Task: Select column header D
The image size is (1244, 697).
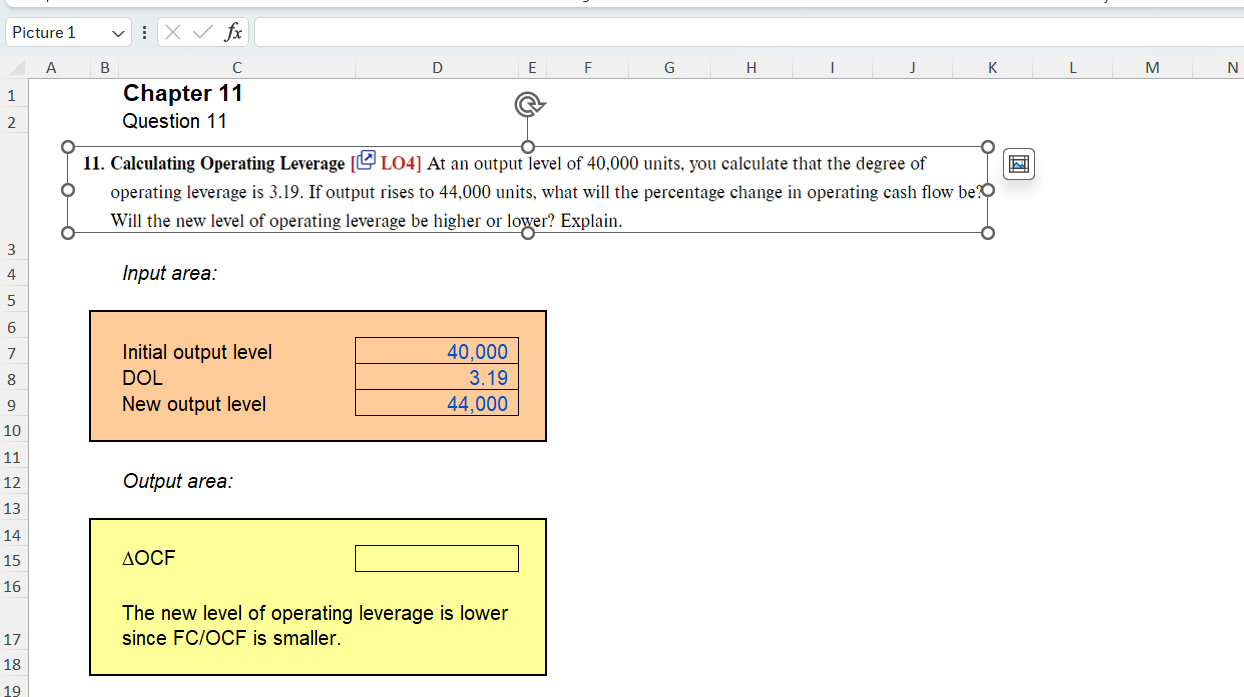Action: (x=437, y=67)
